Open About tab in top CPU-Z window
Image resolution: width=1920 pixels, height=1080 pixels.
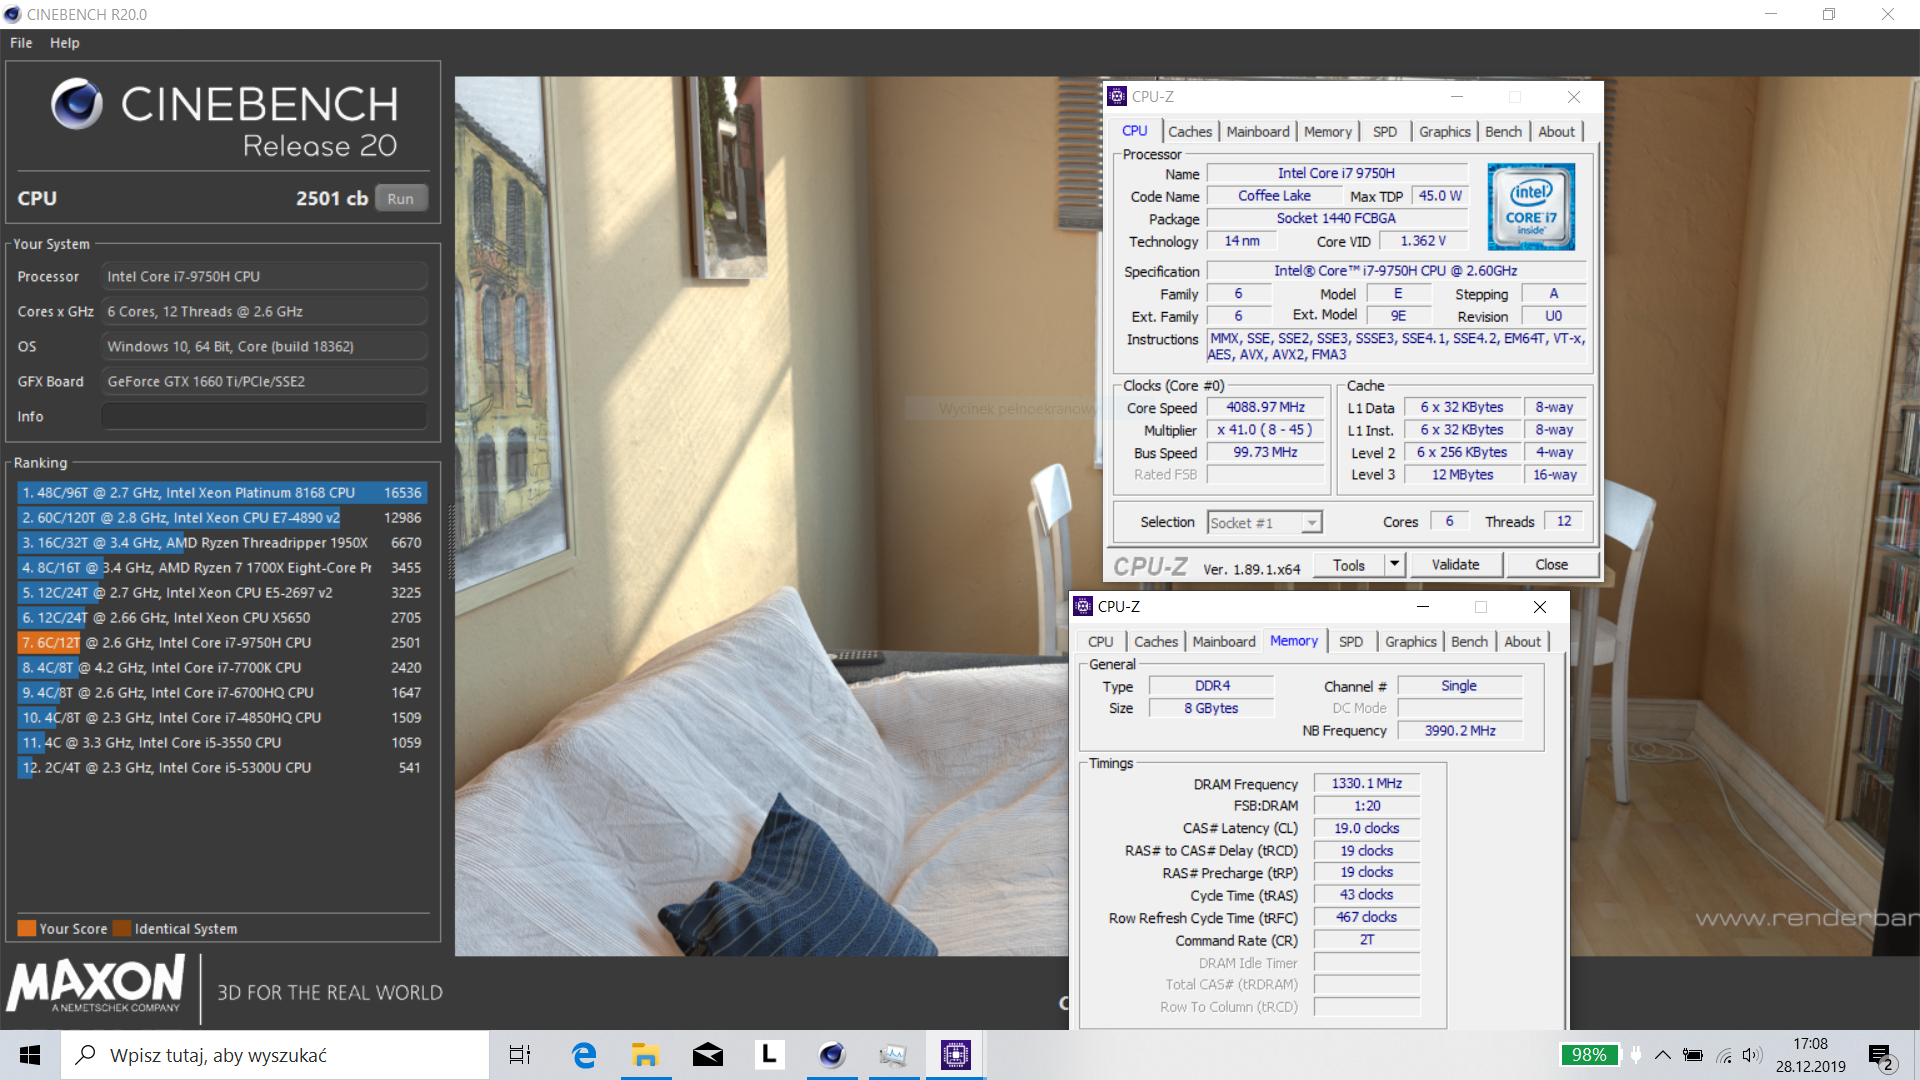point(1556,131)
